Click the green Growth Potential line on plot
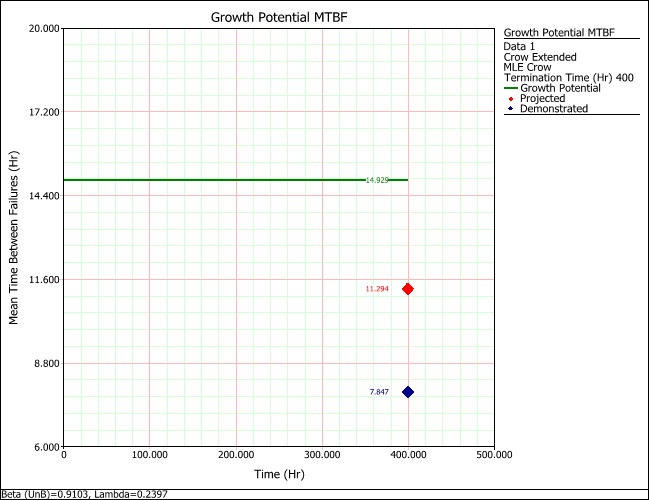Image resolution: width=649 pixels, height=500 pixels. 200,180
